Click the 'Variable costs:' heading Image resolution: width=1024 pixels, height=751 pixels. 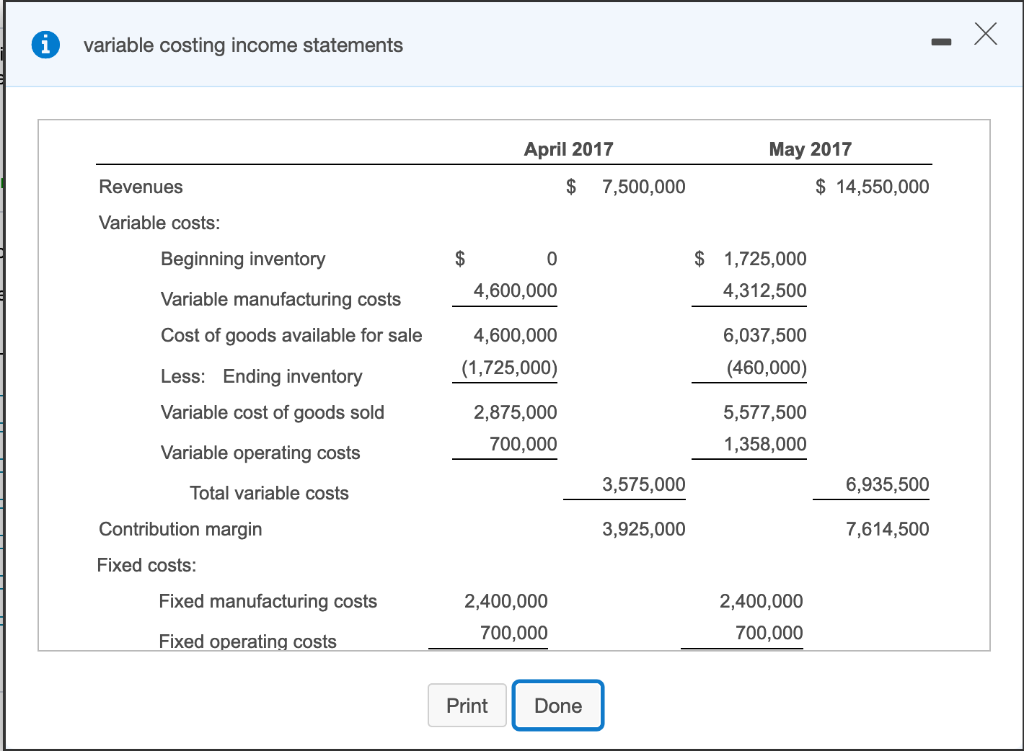[x=159, y=223]
